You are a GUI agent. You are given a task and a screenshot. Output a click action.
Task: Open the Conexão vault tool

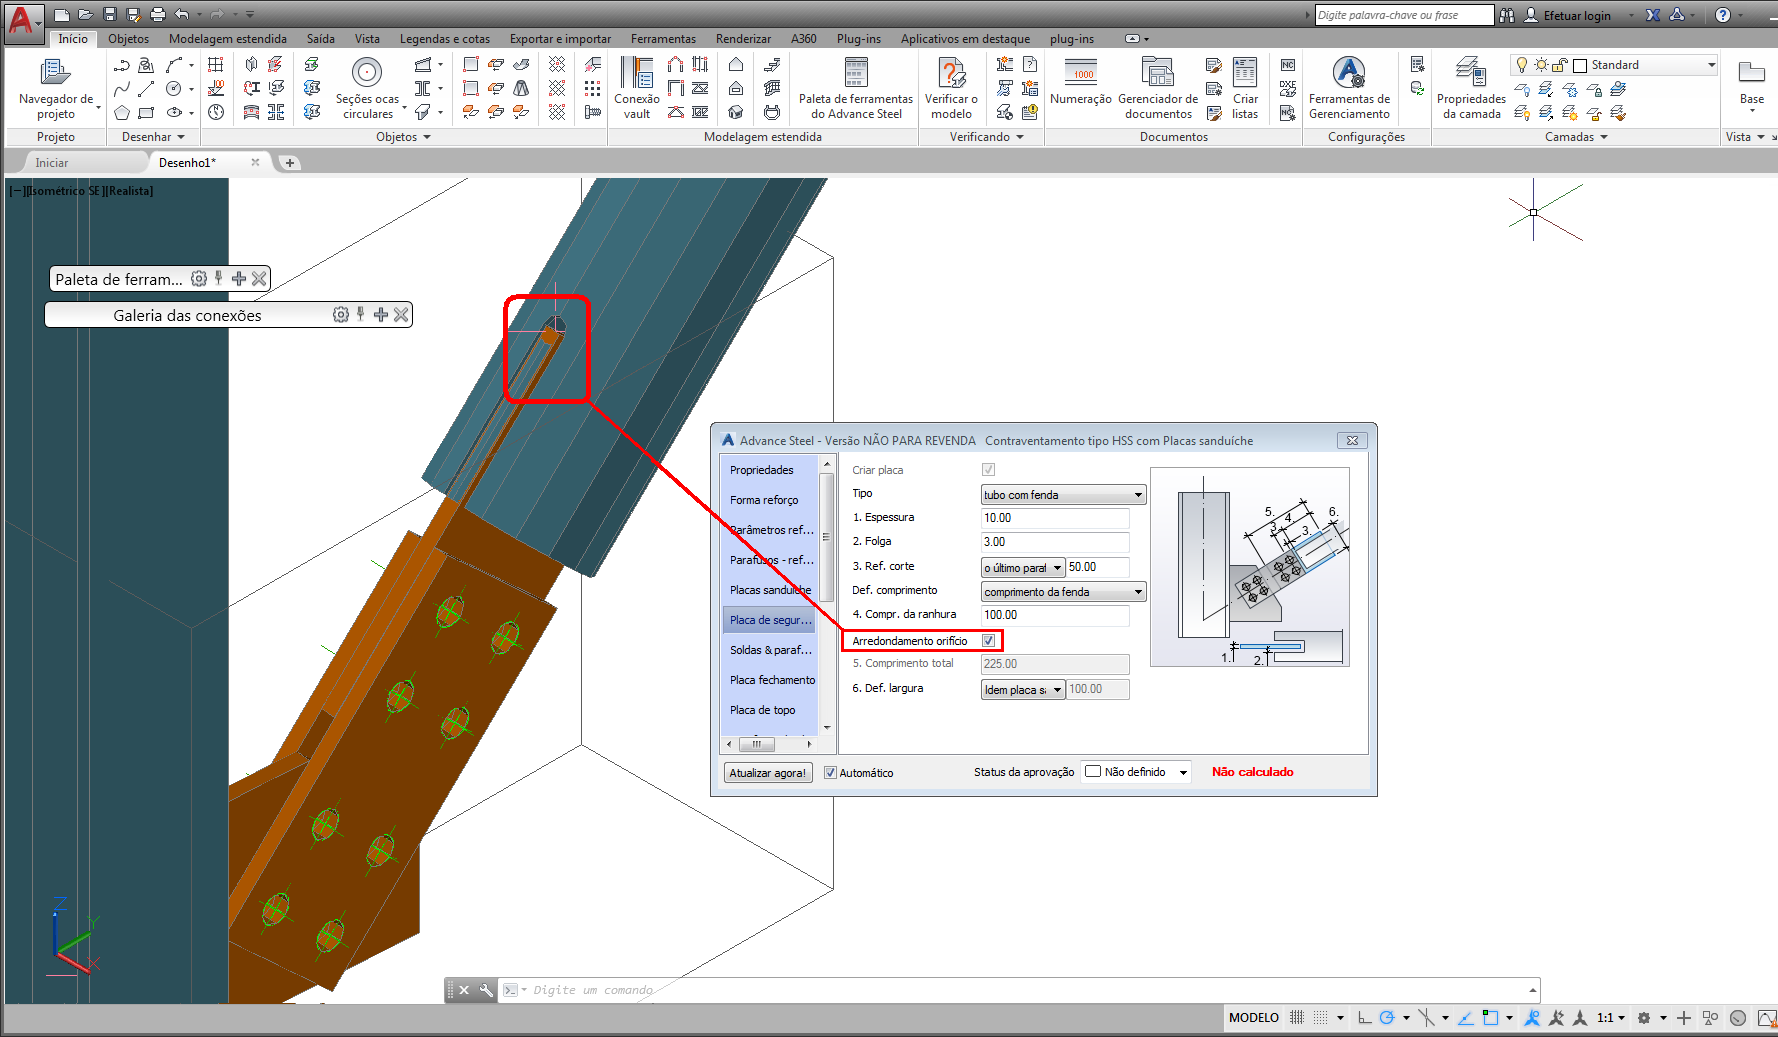pos(637,88)
